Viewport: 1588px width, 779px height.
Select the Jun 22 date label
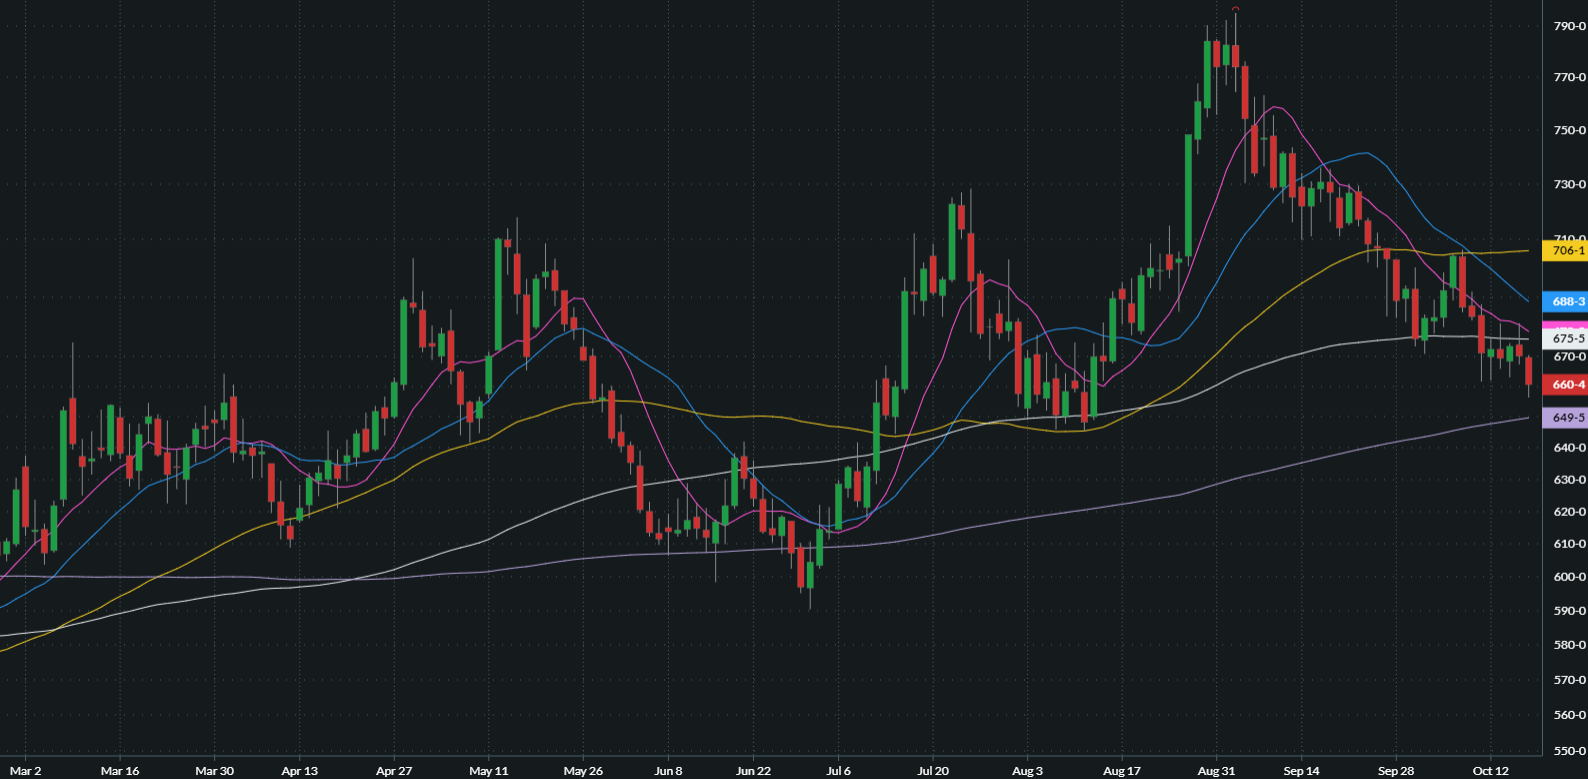pyautogui.click(x=754, y=771)
